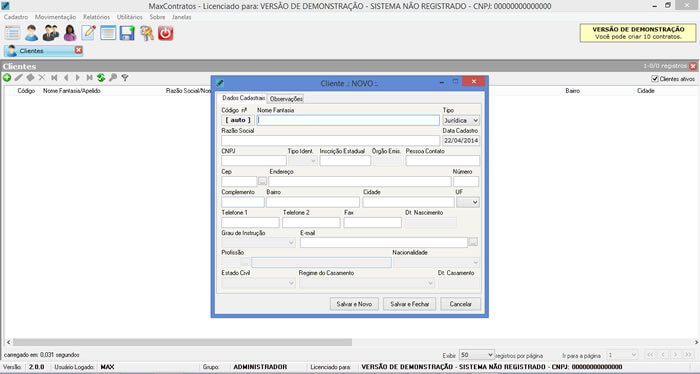700x374 pixels.
Task: Open the Nacionalidade dropdown
Action: pos(436,262)
